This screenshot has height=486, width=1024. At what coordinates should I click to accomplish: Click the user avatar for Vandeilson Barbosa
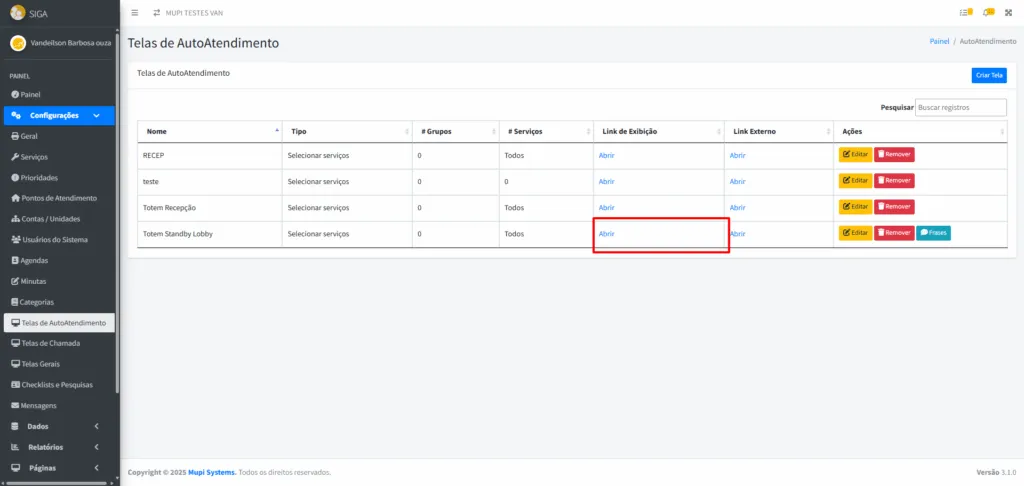(x=17, y=43)
